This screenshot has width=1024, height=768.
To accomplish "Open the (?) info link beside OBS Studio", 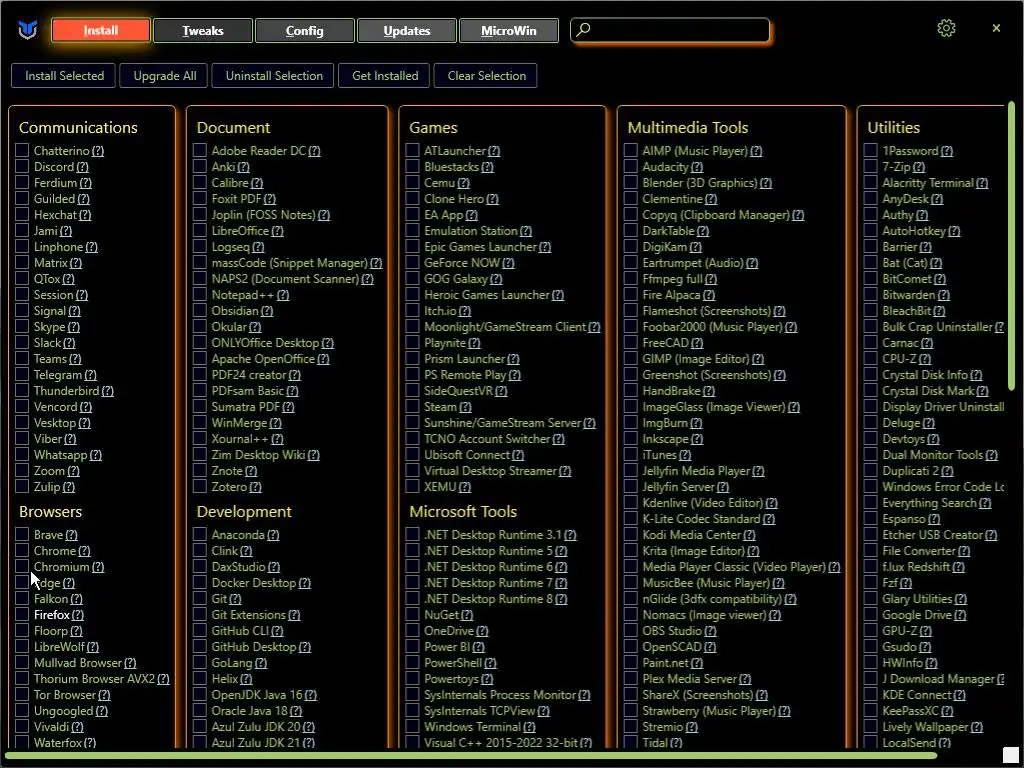I will (710, 631).
